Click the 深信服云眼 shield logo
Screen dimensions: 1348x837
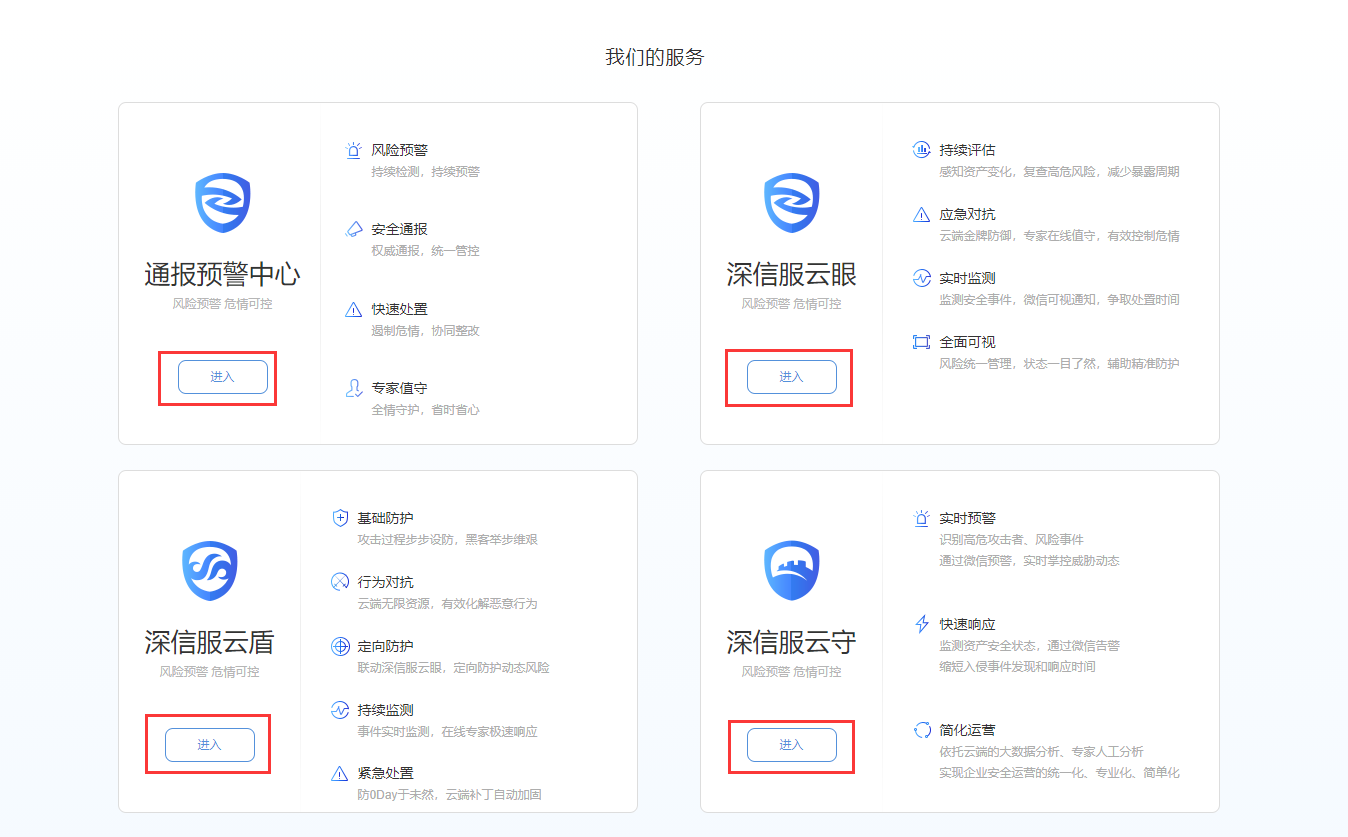791,203
